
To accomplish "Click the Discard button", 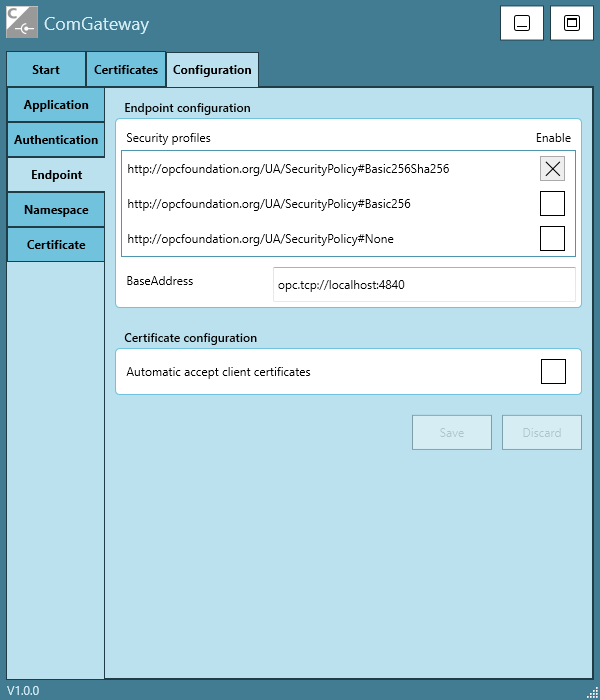I will (541, 433).
